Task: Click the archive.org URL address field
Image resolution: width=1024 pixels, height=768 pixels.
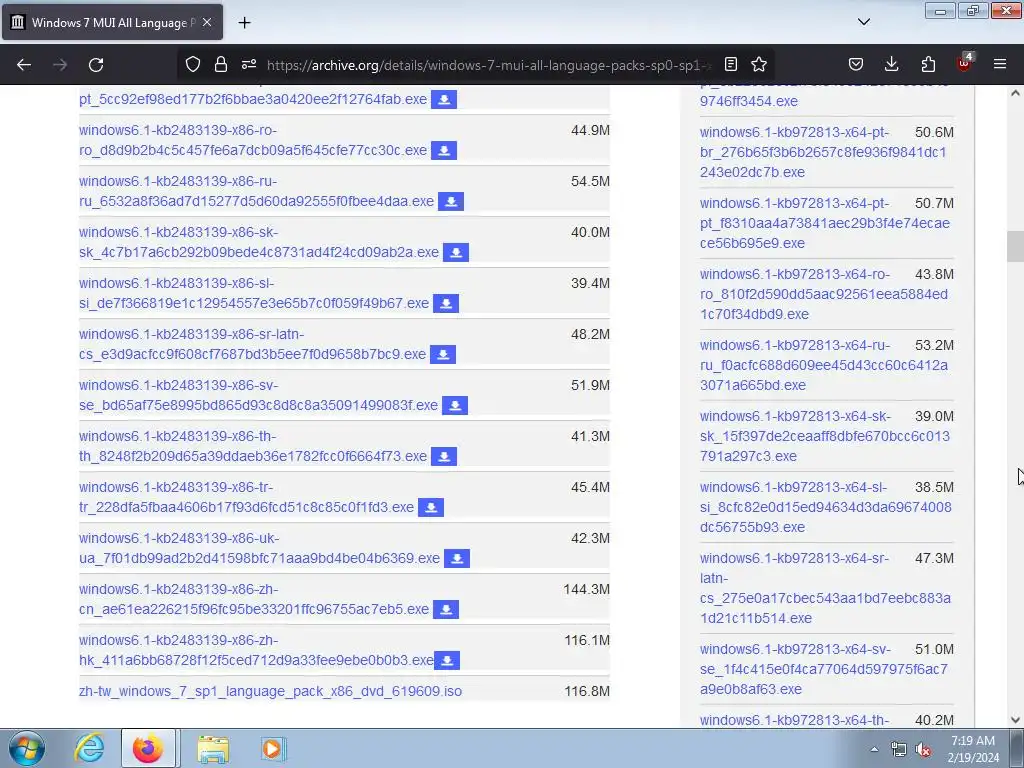Action: click(487, 65)
